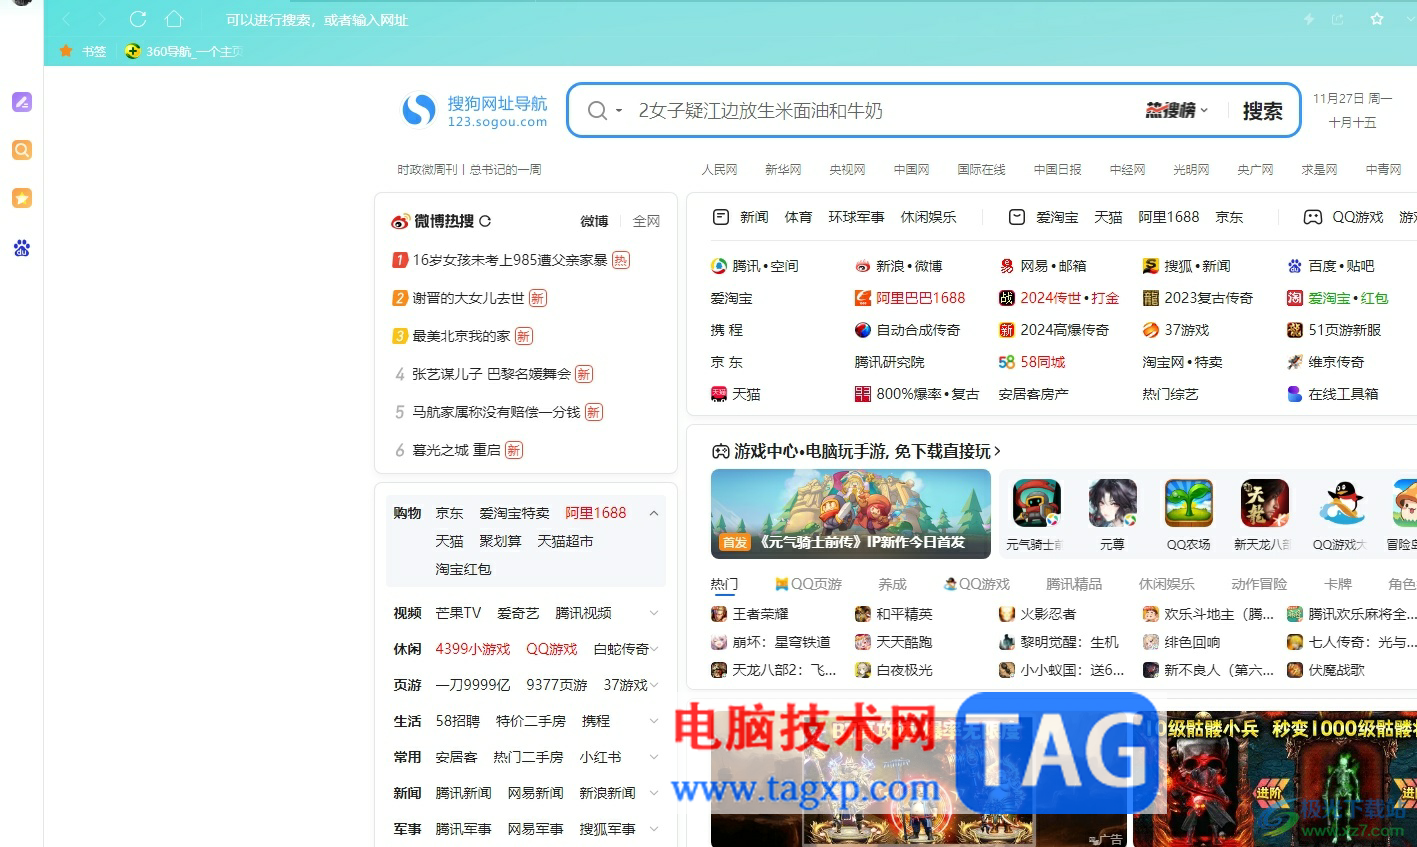Collapse the 购物 category chevron

click(x=654, y=513)
